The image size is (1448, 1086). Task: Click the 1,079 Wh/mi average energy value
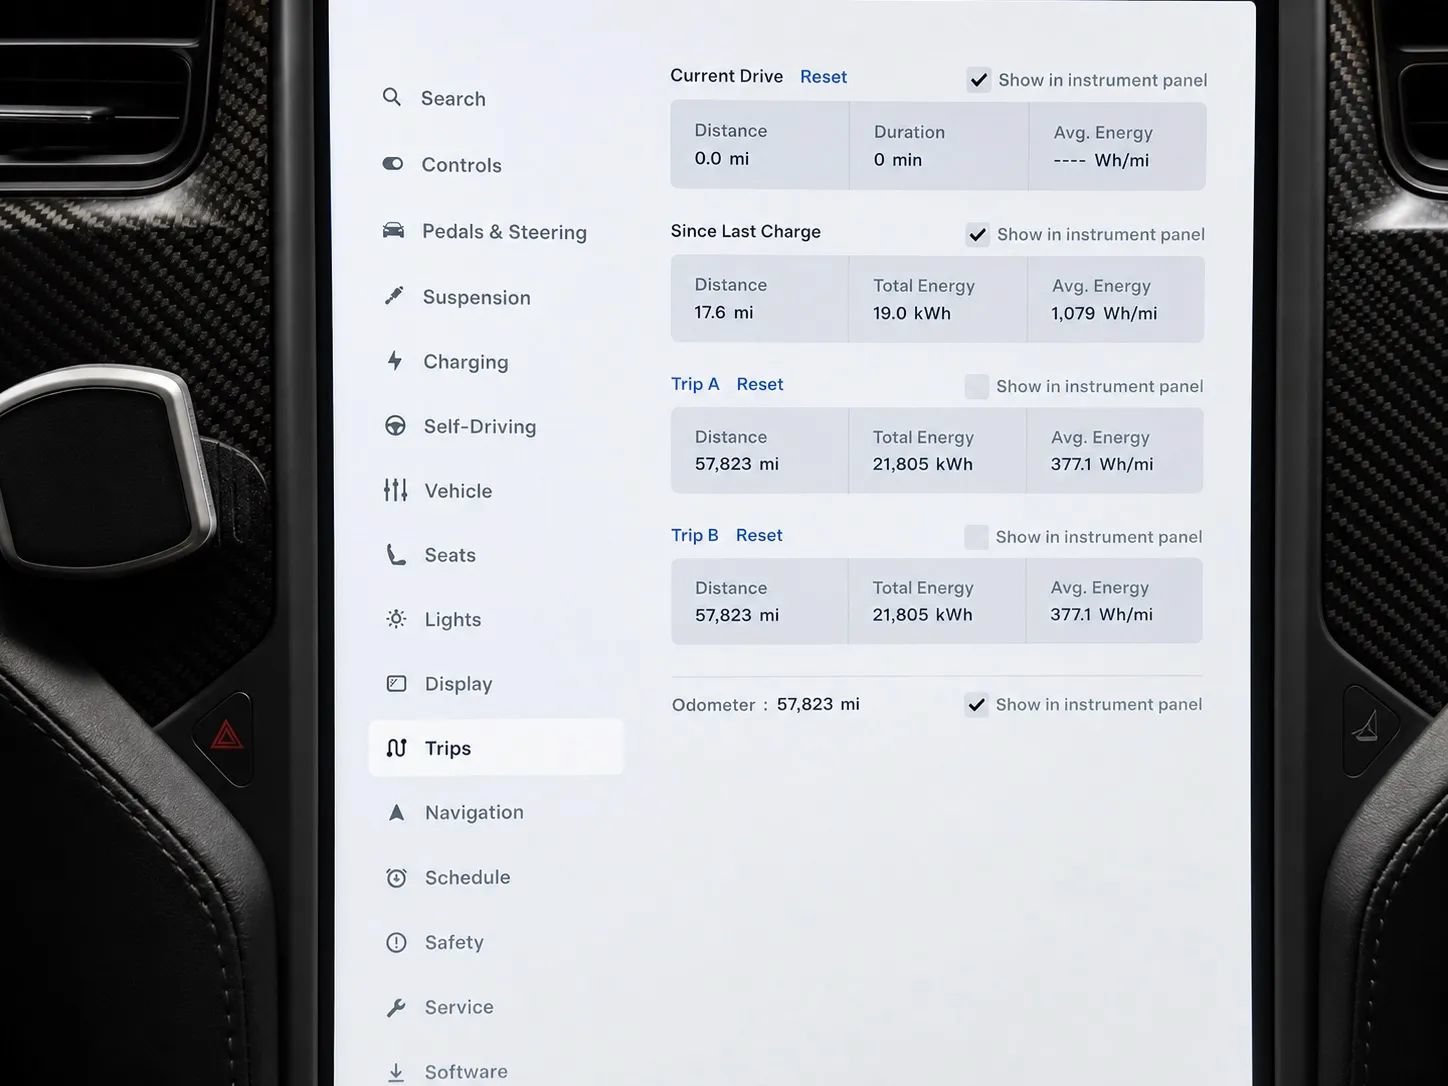pyautogui.click(x=1104, y=313)
